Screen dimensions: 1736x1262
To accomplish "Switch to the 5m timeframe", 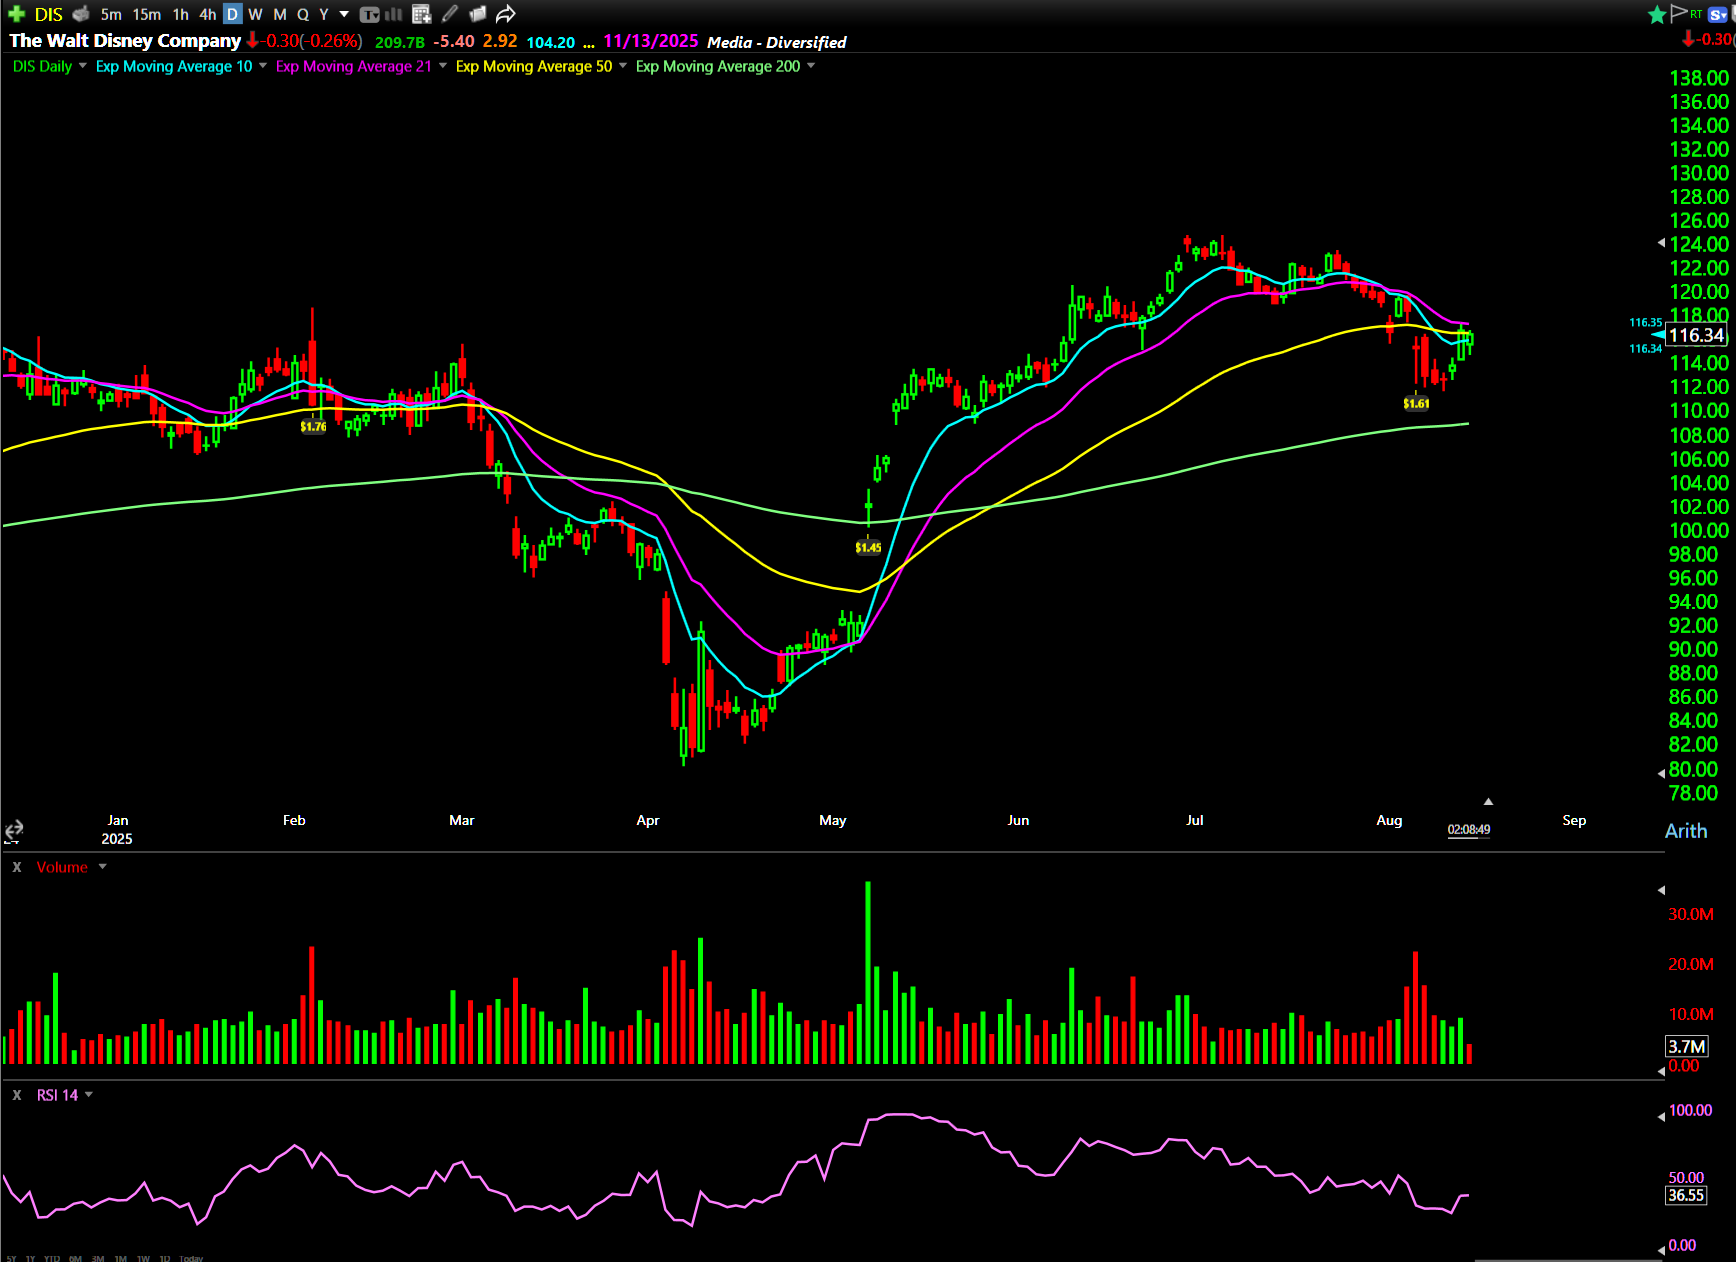I will (111, 14).
